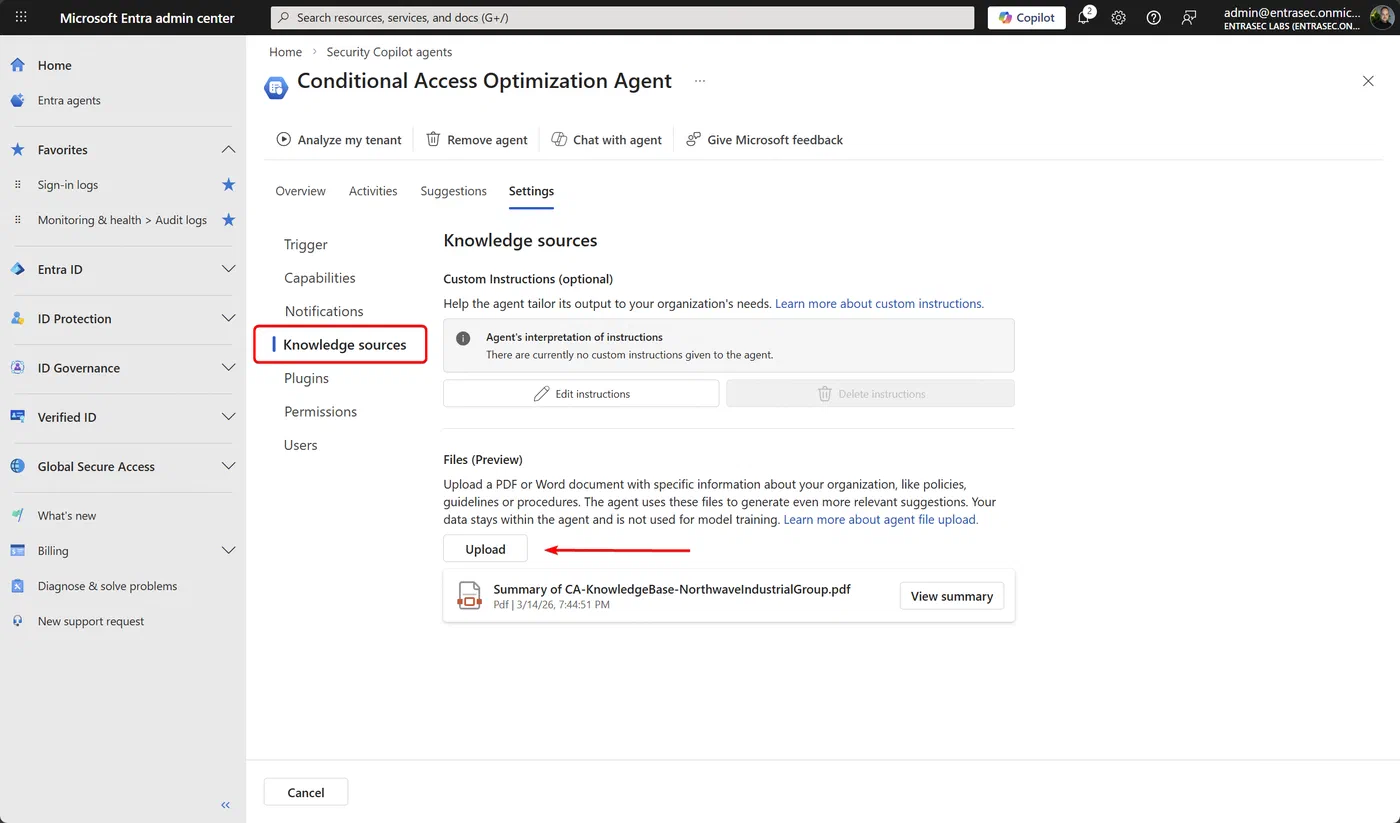
Task: Open the help question mark icon
Action: point(1154,17)
